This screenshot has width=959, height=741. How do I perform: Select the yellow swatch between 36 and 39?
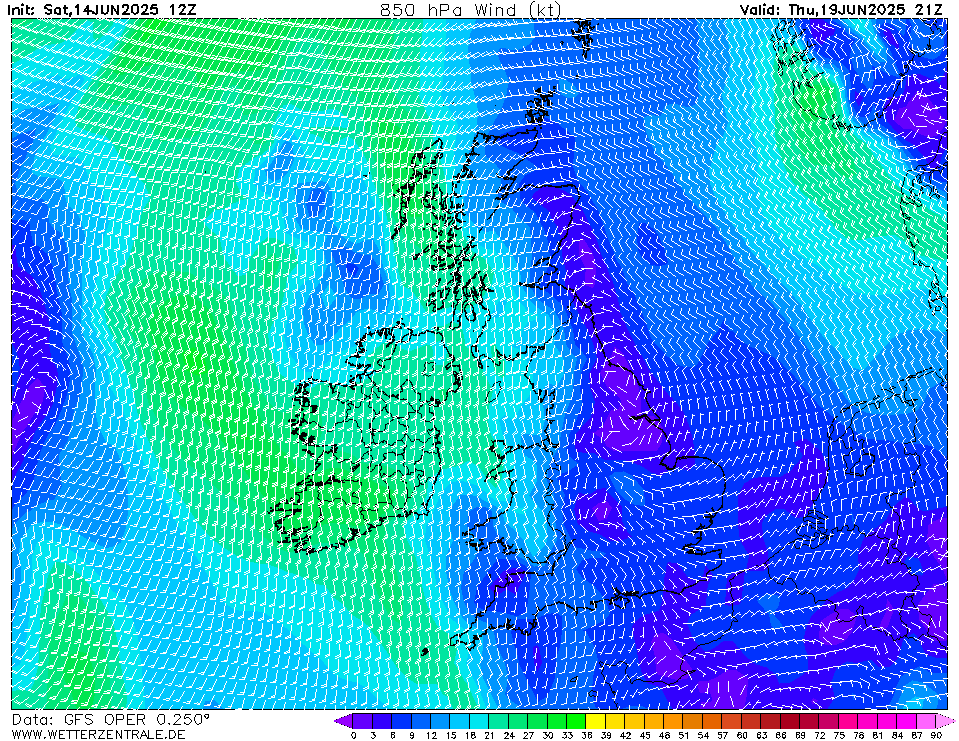tap(596, 721)
